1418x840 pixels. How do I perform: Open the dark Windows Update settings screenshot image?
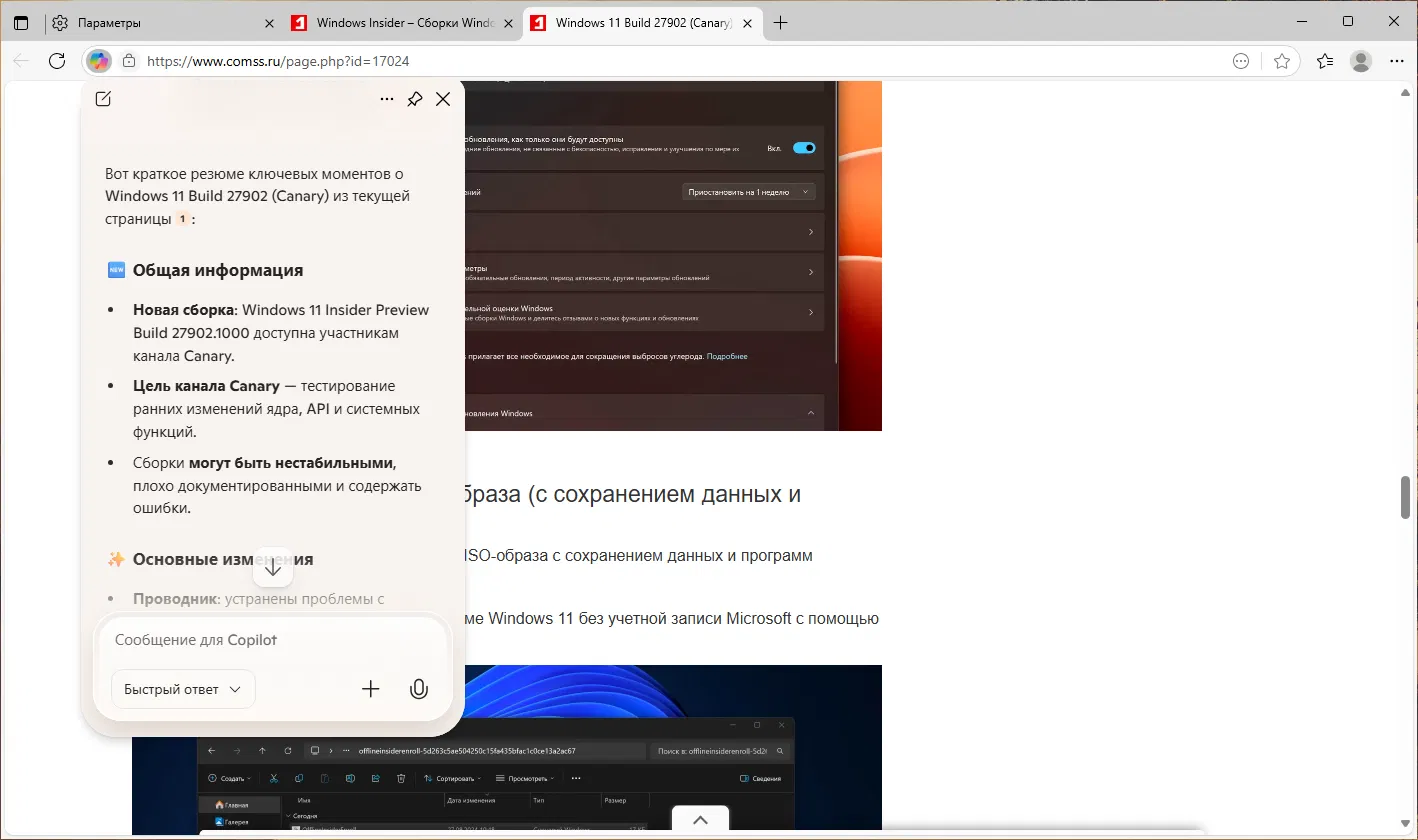673,256
